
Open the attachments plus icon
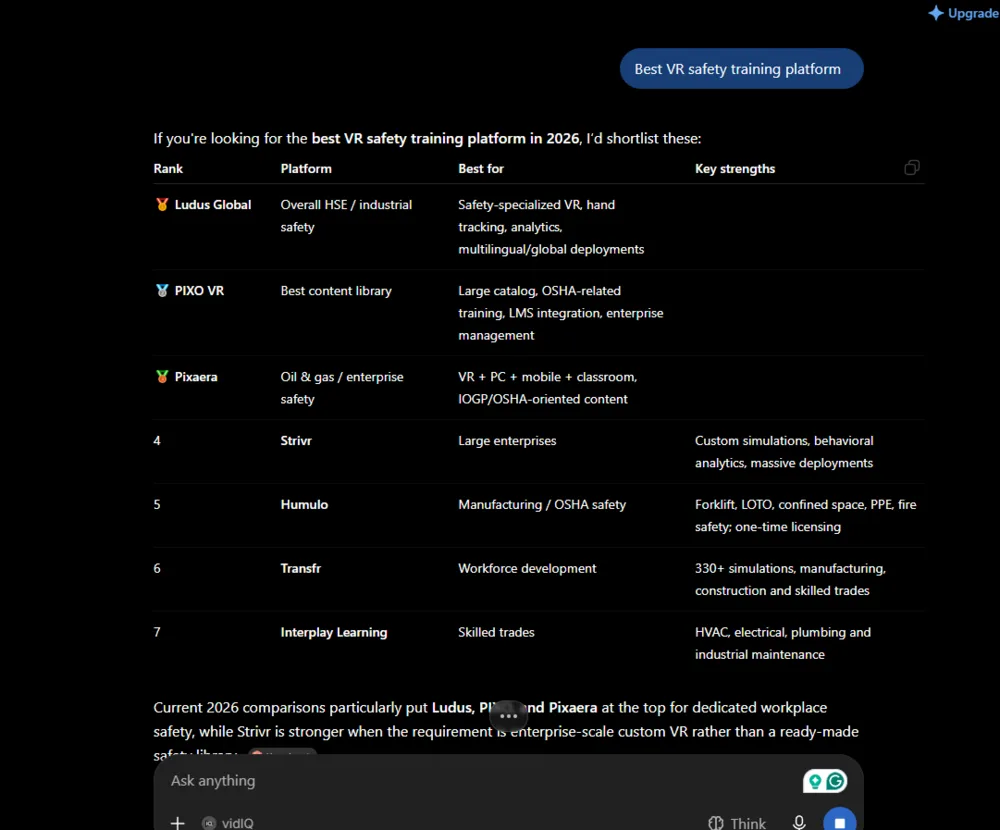click(177, 822)
